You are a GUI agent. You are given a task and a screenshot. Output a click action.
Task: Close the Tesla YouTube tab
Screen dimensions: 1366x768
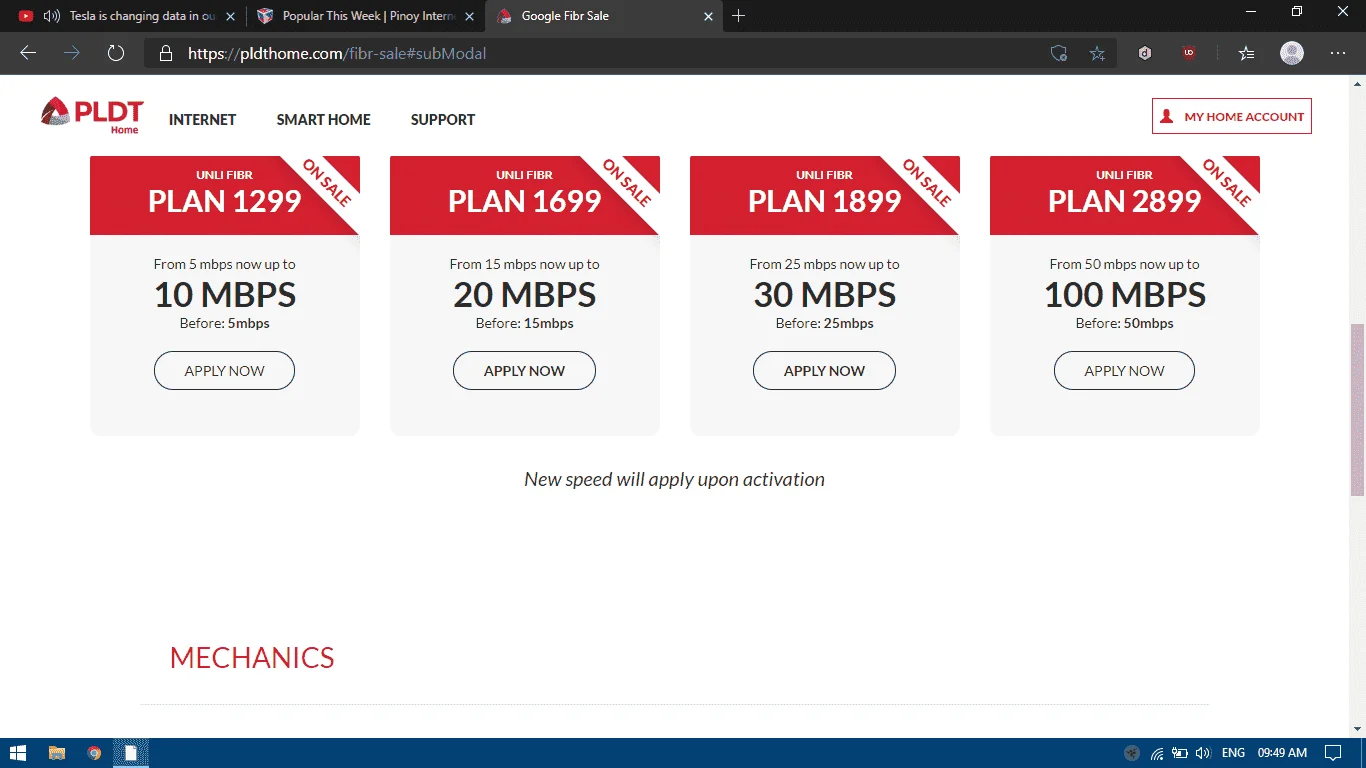(x=231, y=16)
